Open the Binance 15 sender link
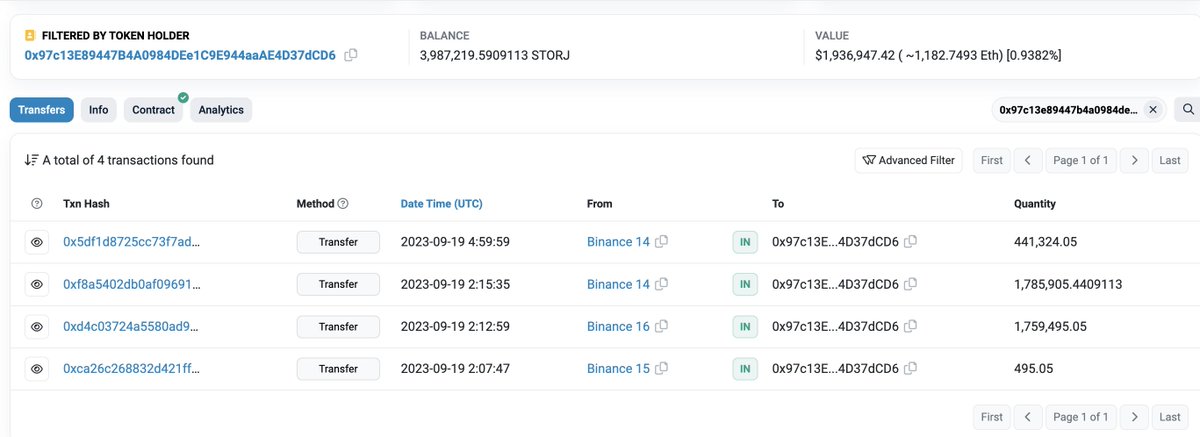Image resolution: width=1200 pixels, height=437 pixels. (x=618, y=369)
